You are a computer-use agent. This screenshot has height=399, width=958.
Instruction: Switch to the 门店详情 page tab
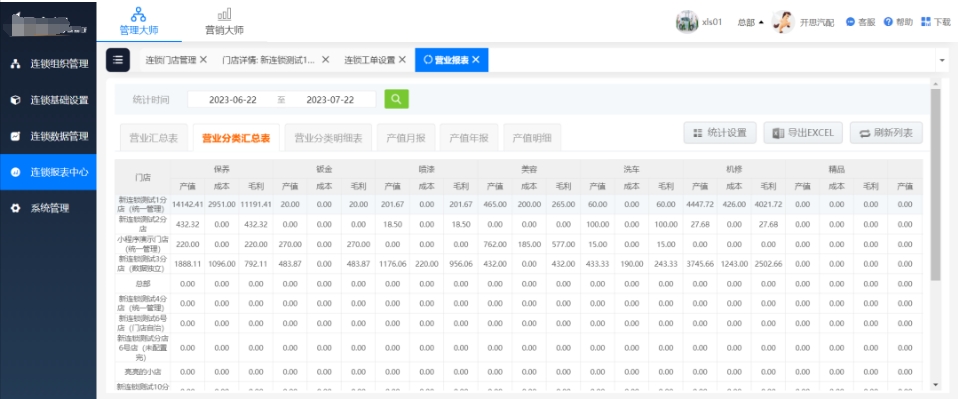click(268, 60)
